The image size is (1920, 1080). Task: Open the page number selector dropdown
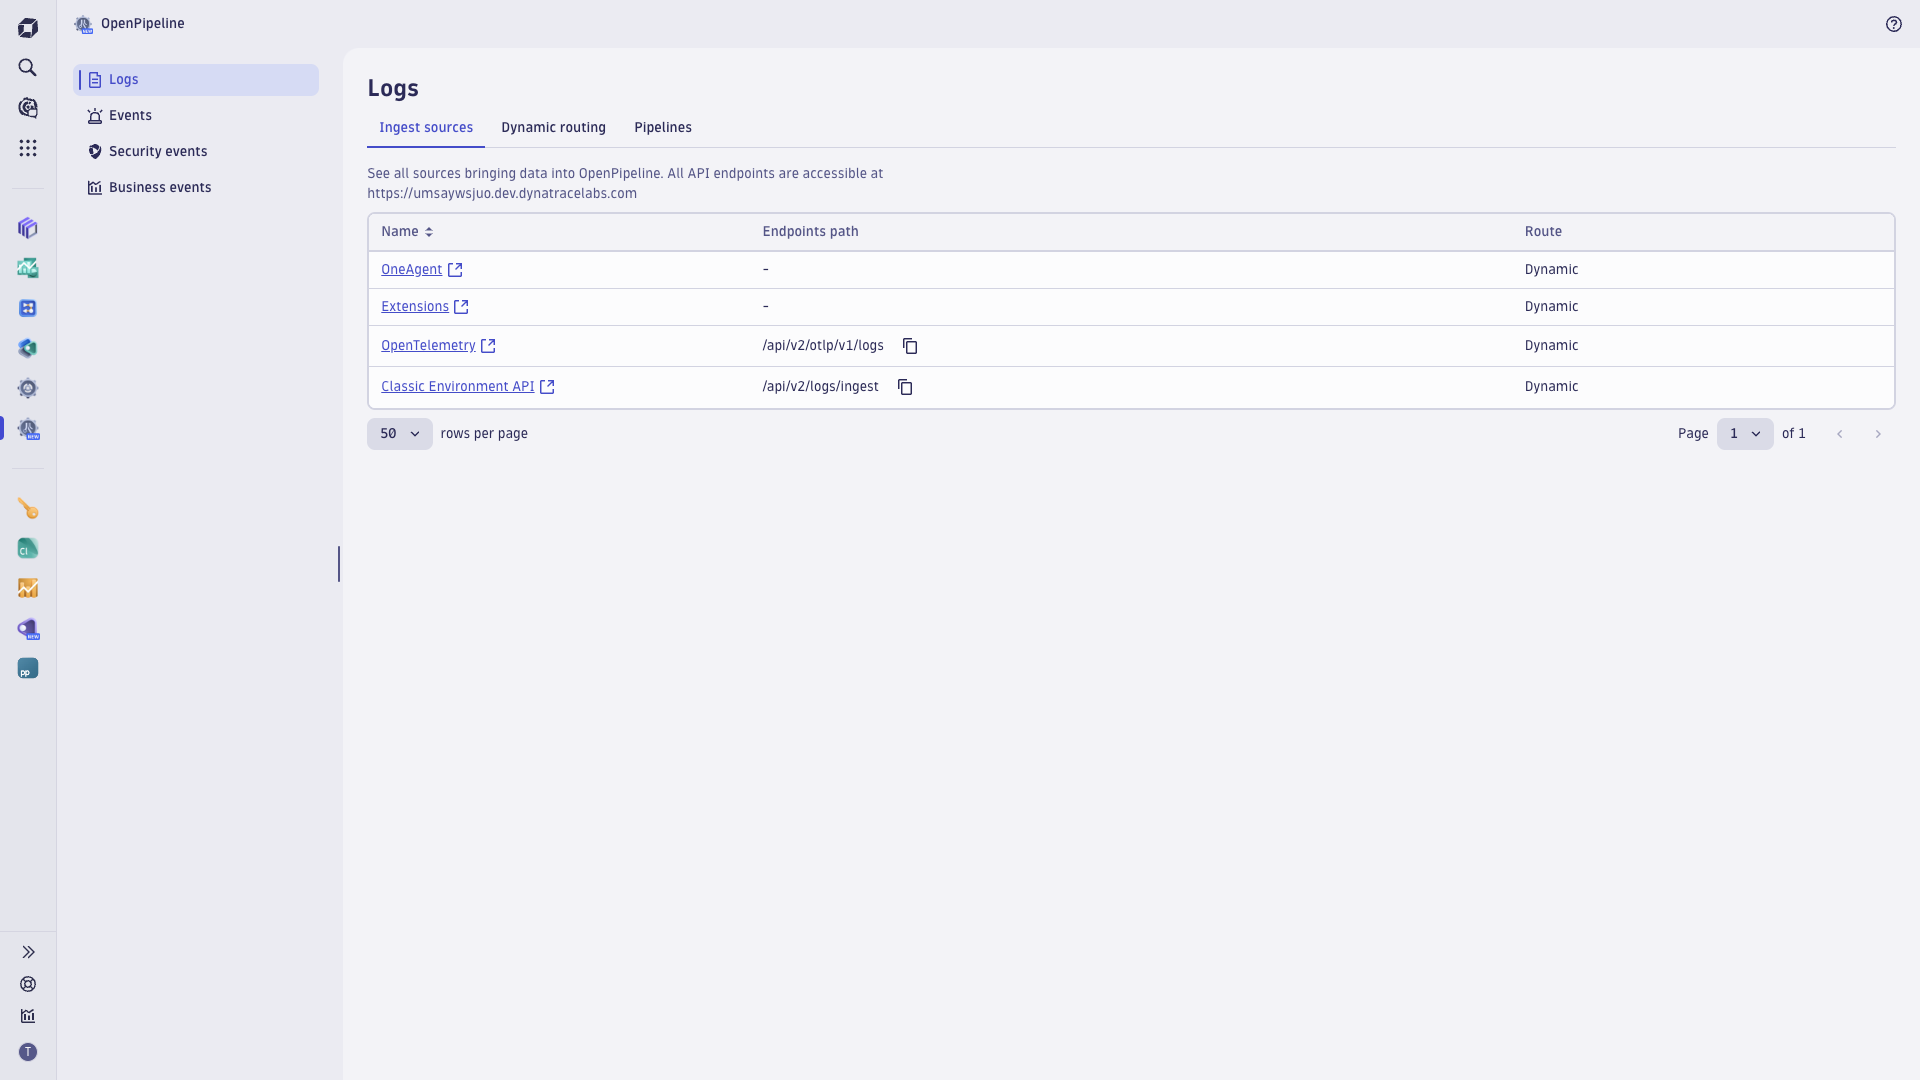[x=1745, y=433]
